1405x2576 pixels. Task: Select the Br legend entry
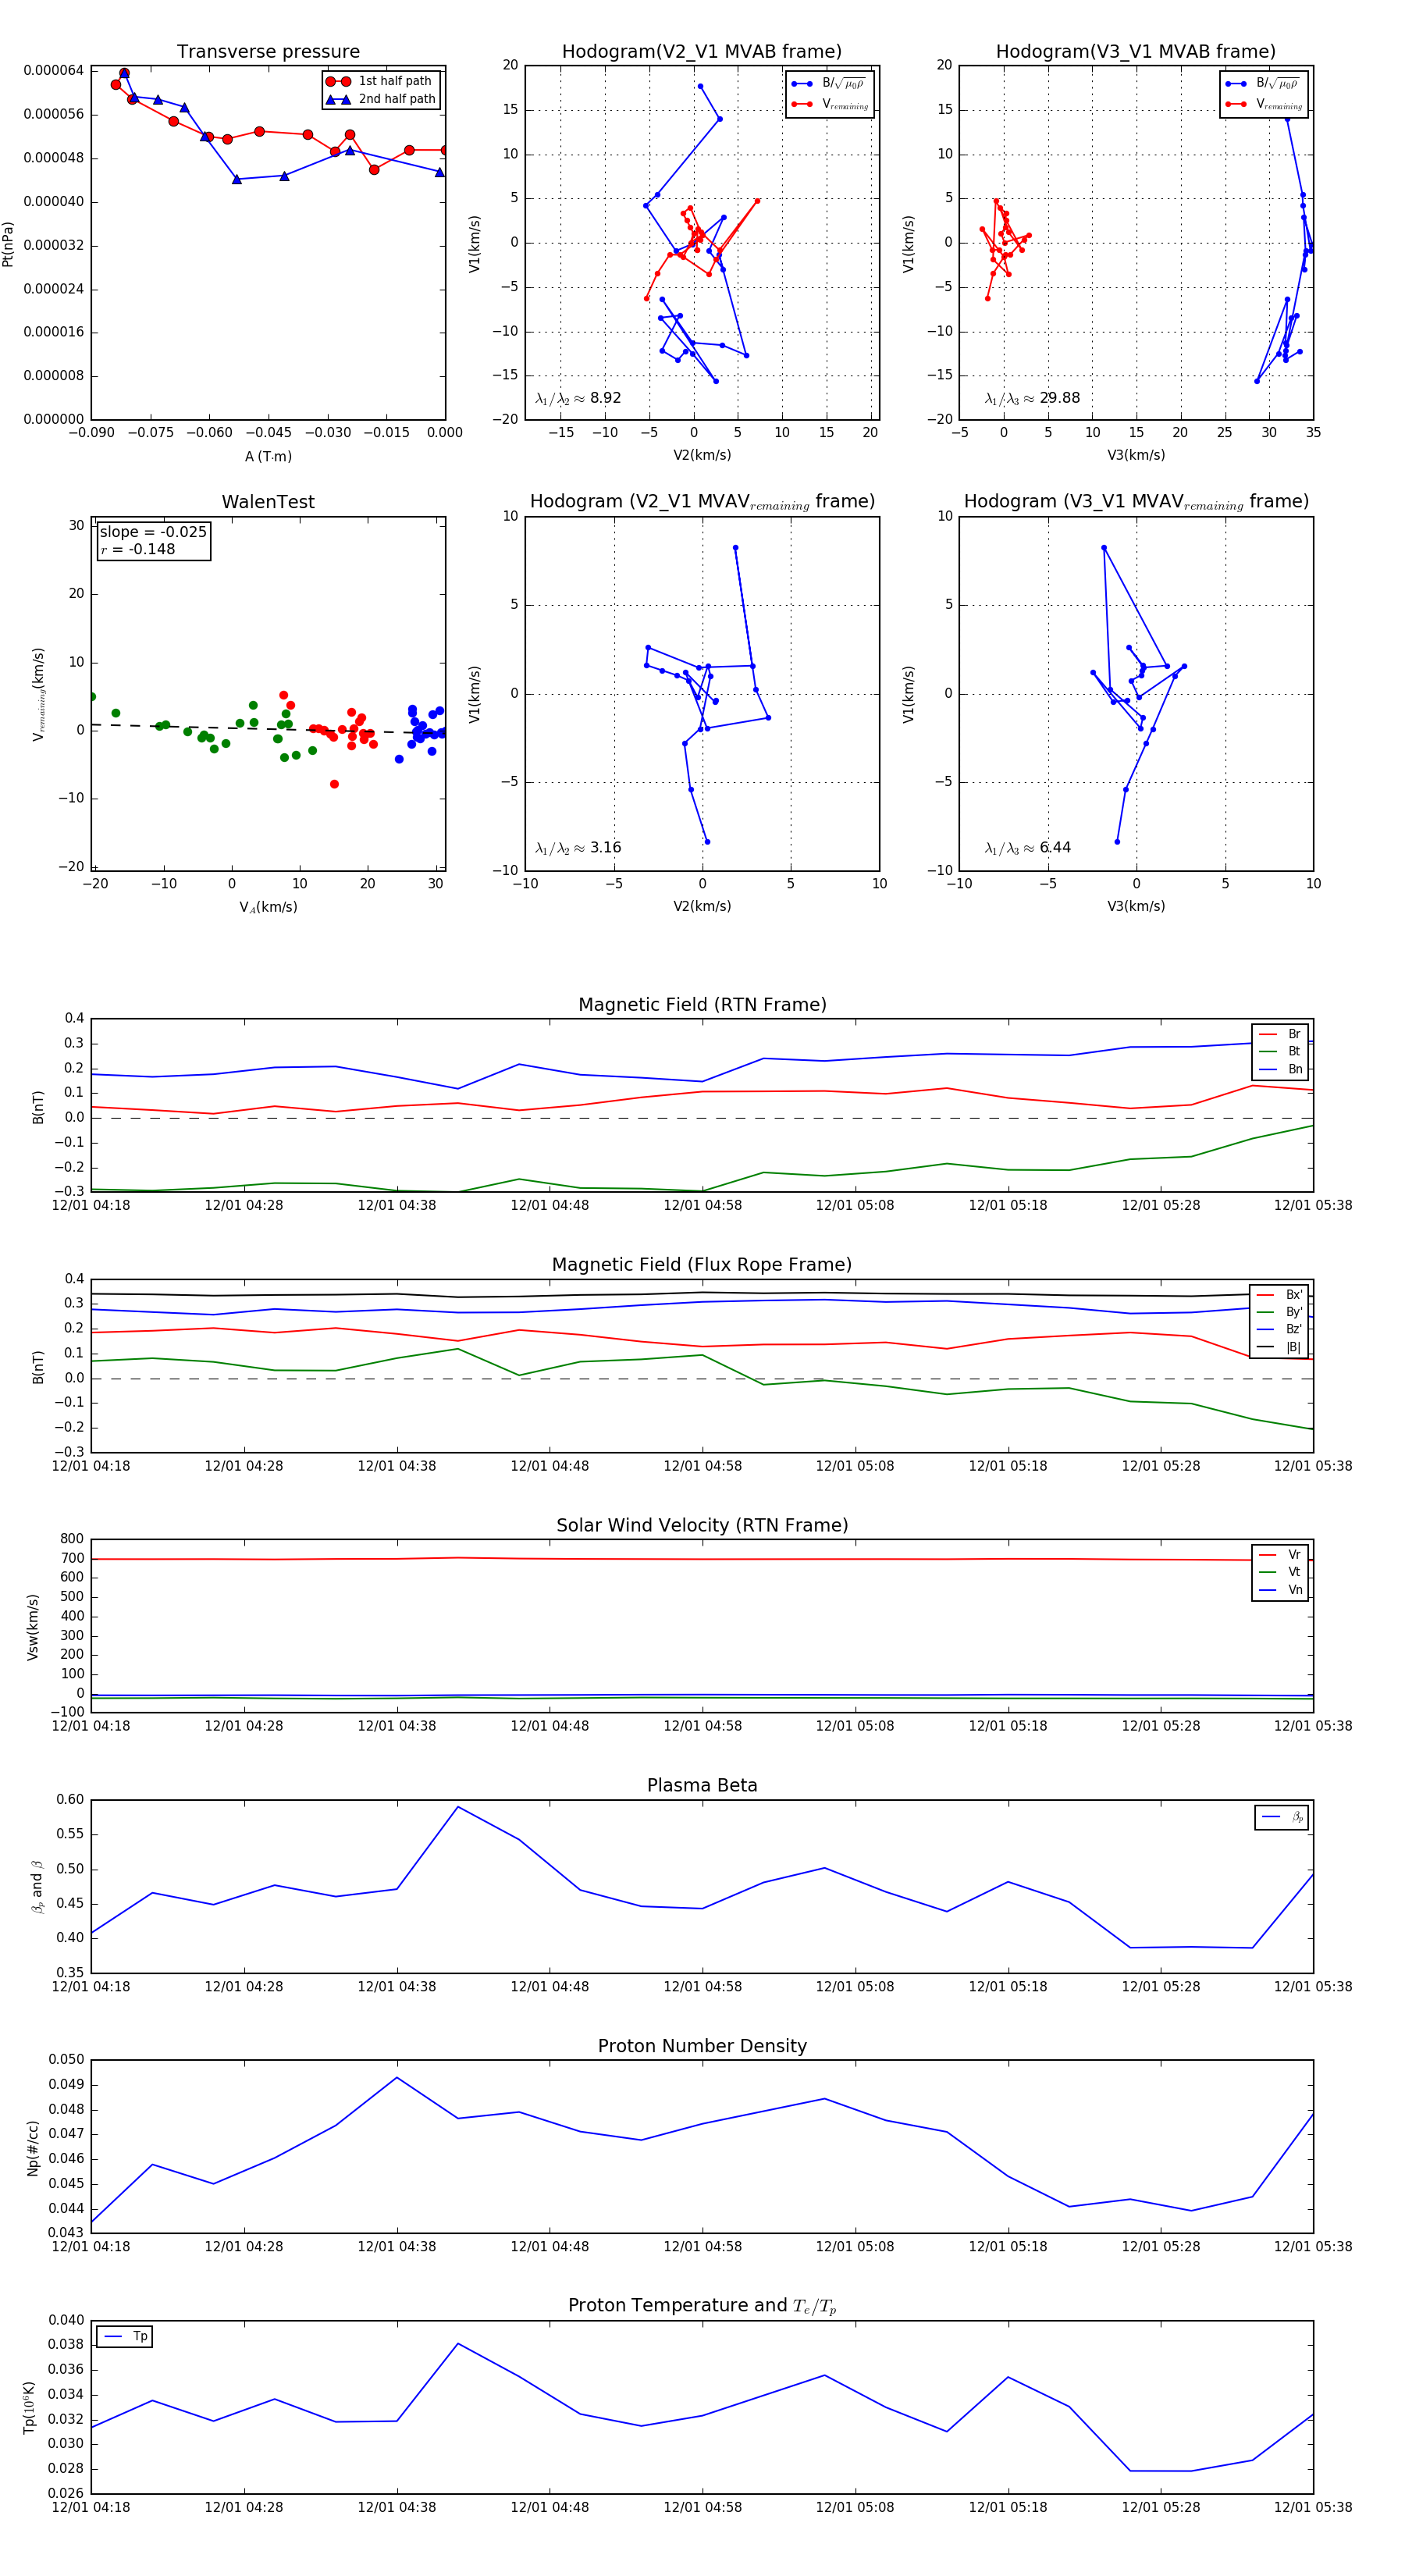(1280, 1034)
